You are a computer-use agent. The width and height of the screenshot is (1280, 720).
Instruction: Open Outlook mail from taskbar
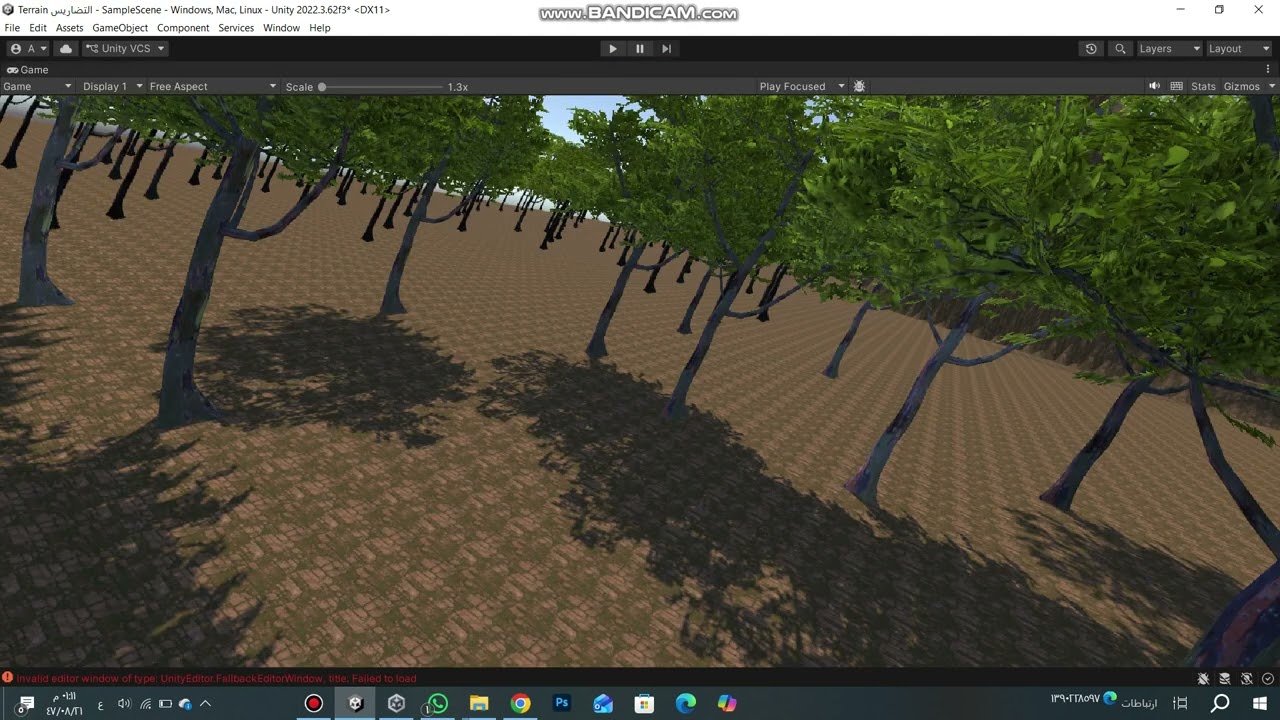603,703
